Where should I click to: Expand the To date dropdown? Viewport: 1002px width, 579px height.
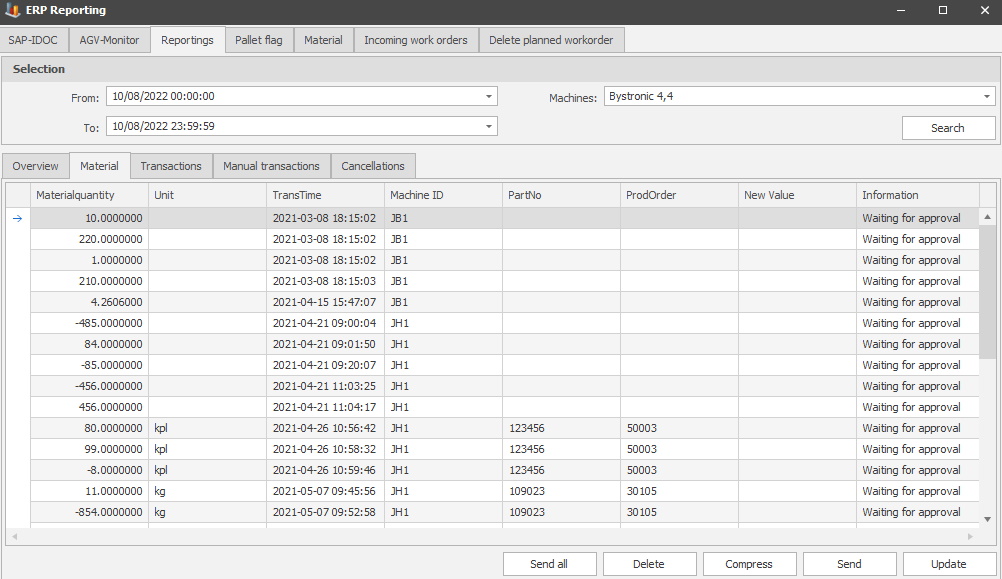point(489,127)
